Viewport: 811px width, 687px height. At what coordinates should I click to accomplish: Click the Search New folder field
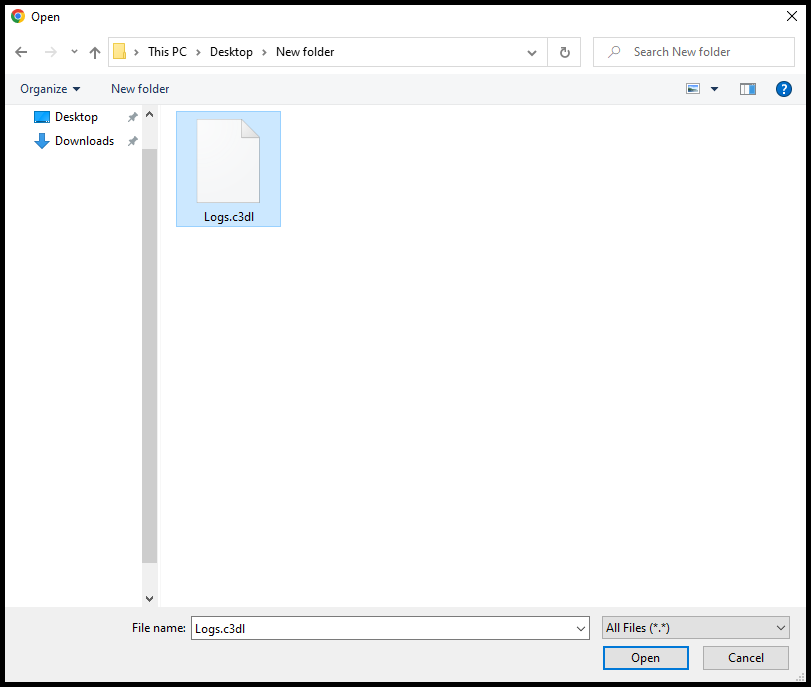point(694,52)
